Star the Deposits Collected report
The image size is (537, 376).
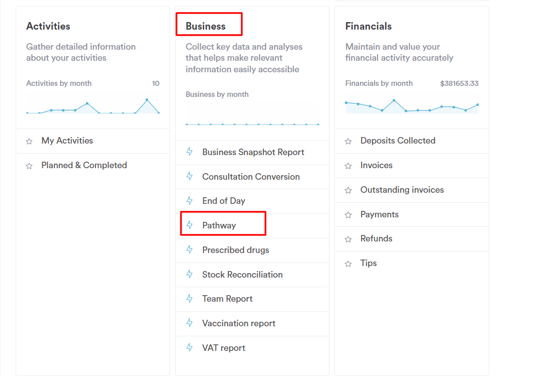click(348, 141)
